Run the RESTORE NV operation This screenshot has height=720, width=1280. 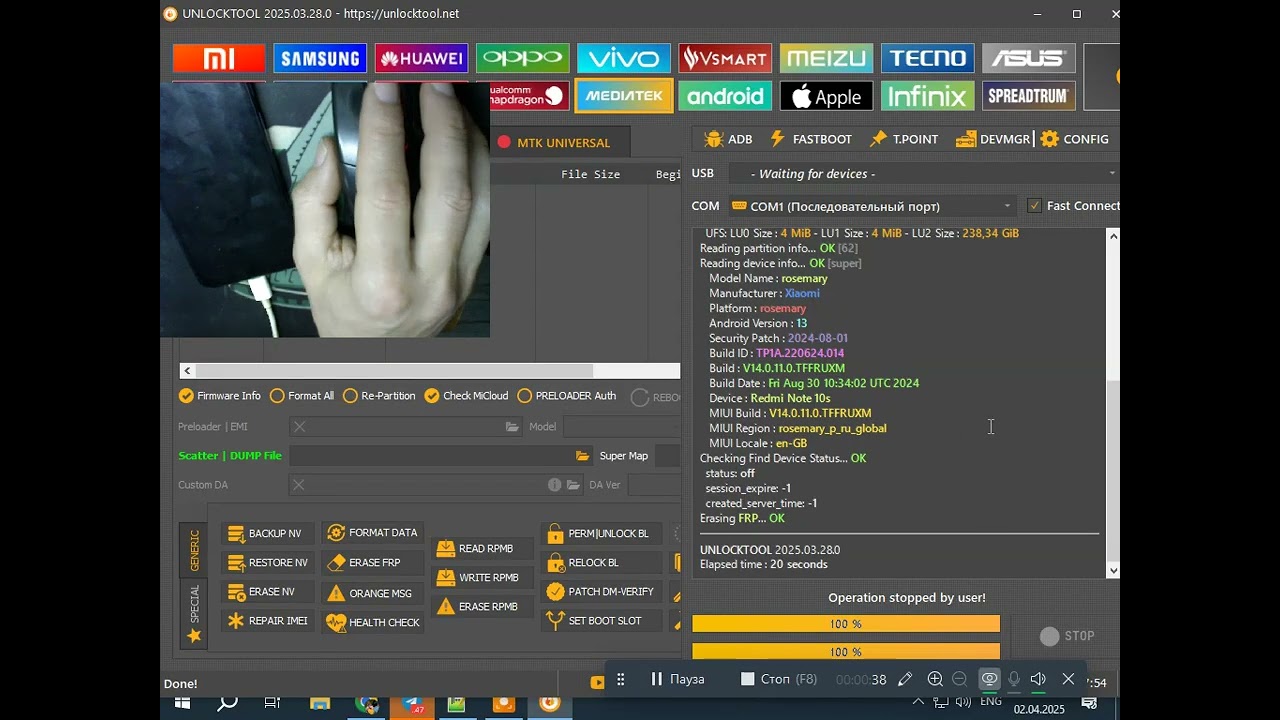(267, 563)
